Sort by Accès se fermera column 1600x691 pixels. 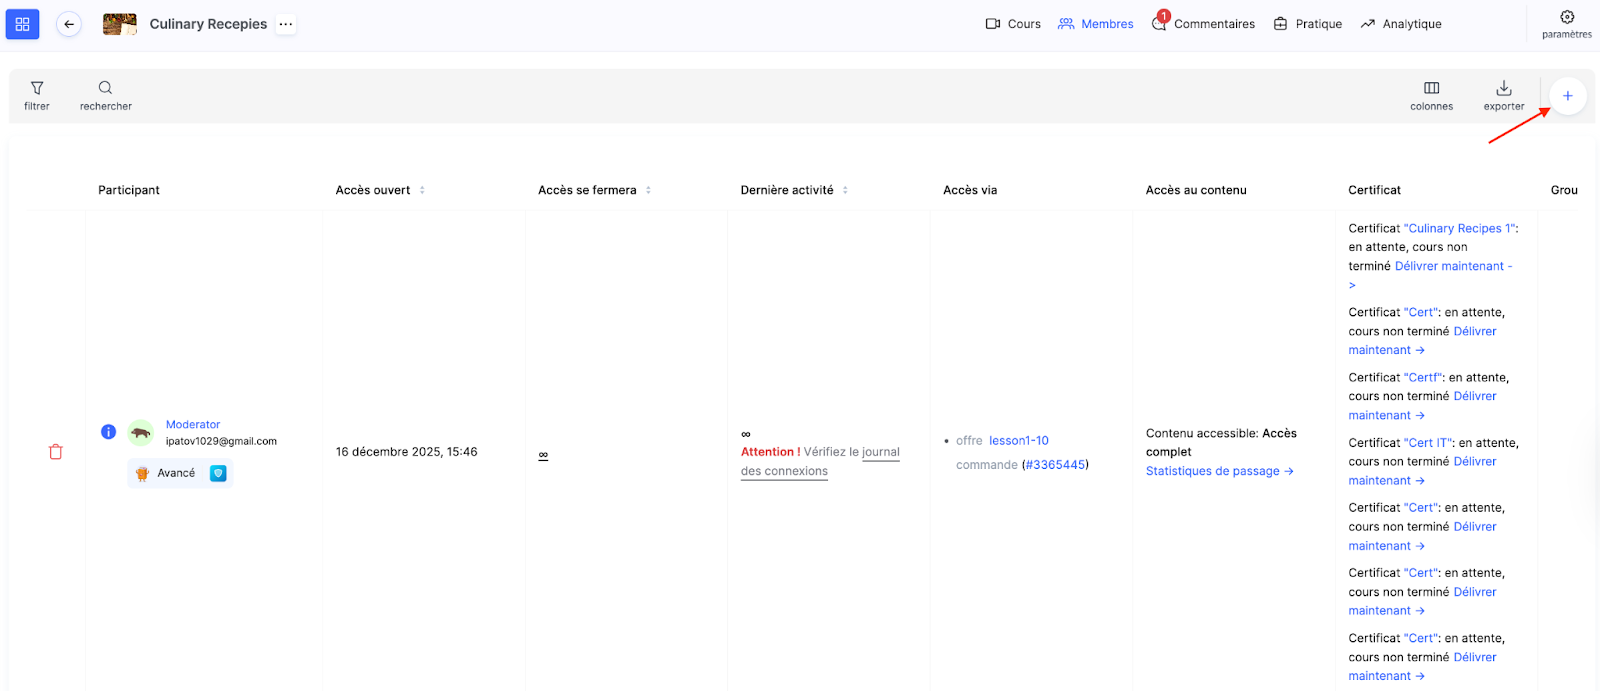[x=648, y=190]
